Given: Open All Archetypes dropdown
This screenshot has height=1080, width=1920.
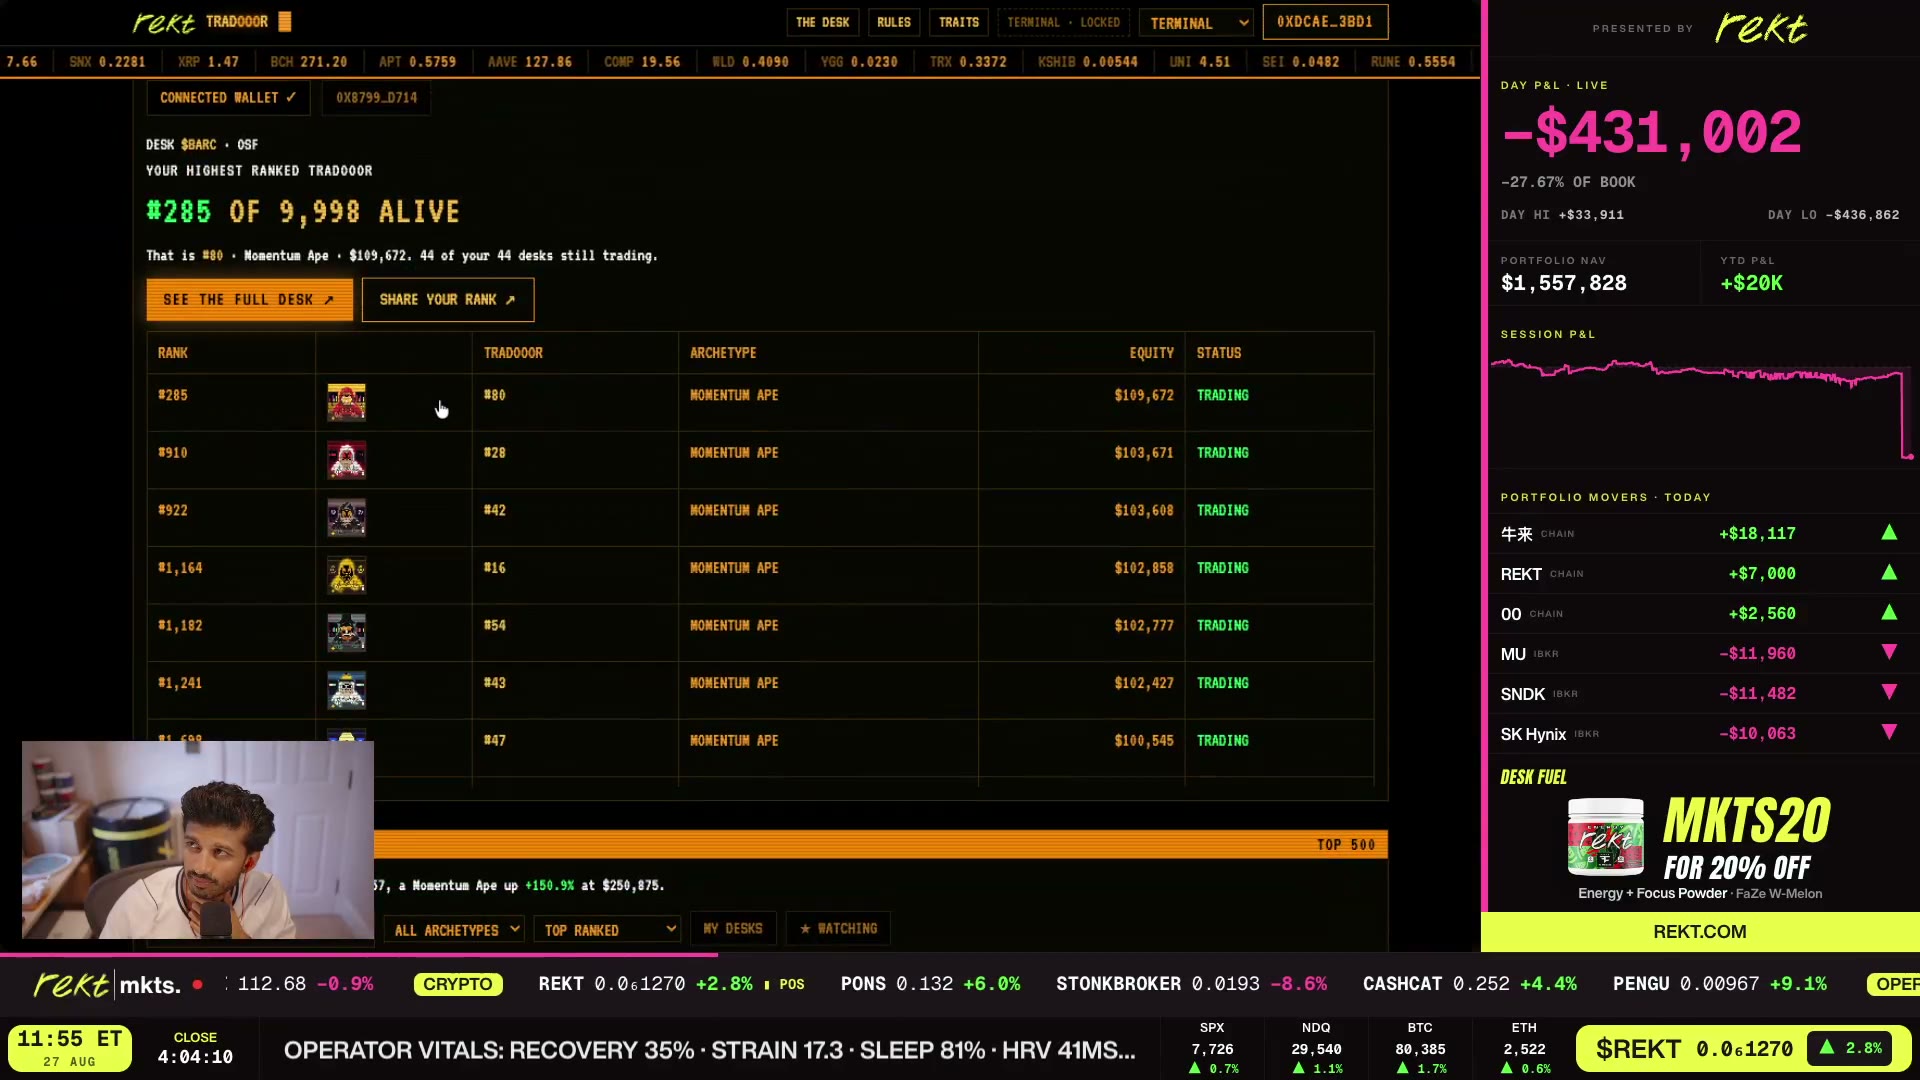Looking at the screenshot, I should coord(455,930).
